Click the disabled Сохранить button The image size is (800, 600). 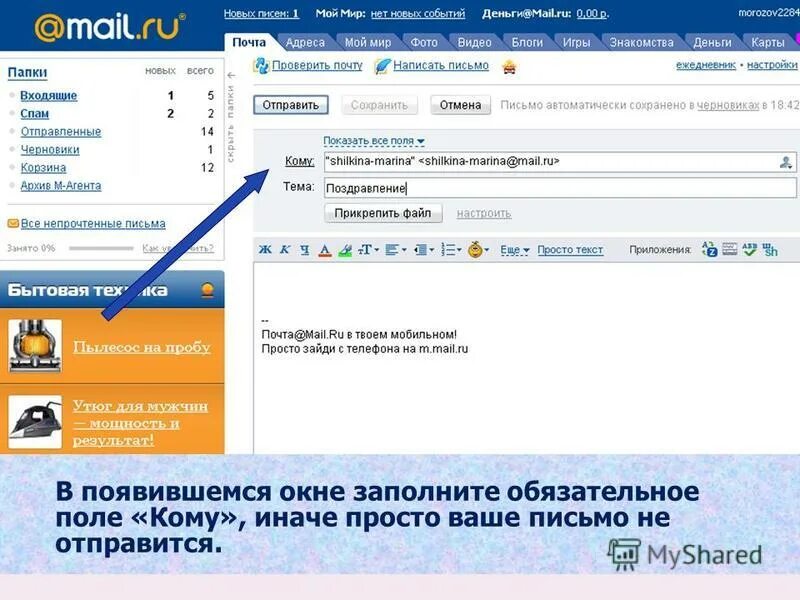pos(379,105)
